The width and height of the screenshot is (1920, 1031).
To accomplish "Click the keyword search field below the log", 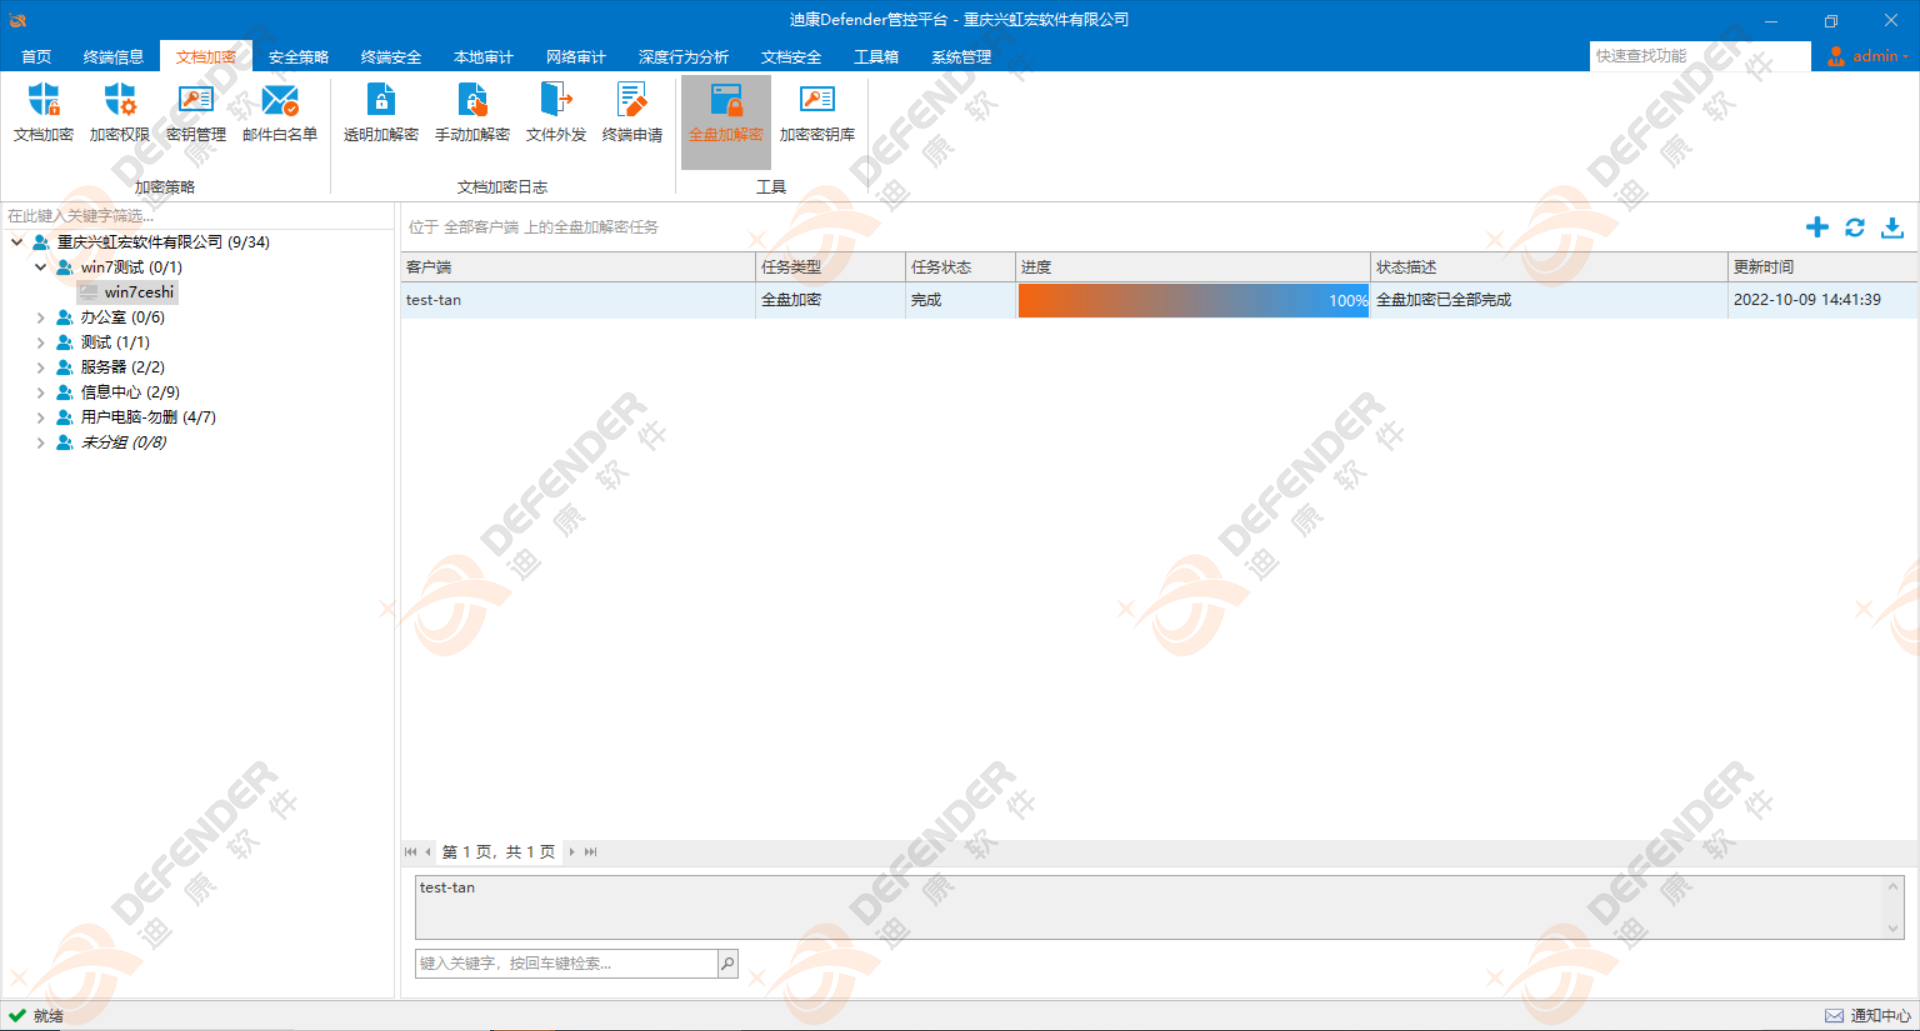I will 566,963.
